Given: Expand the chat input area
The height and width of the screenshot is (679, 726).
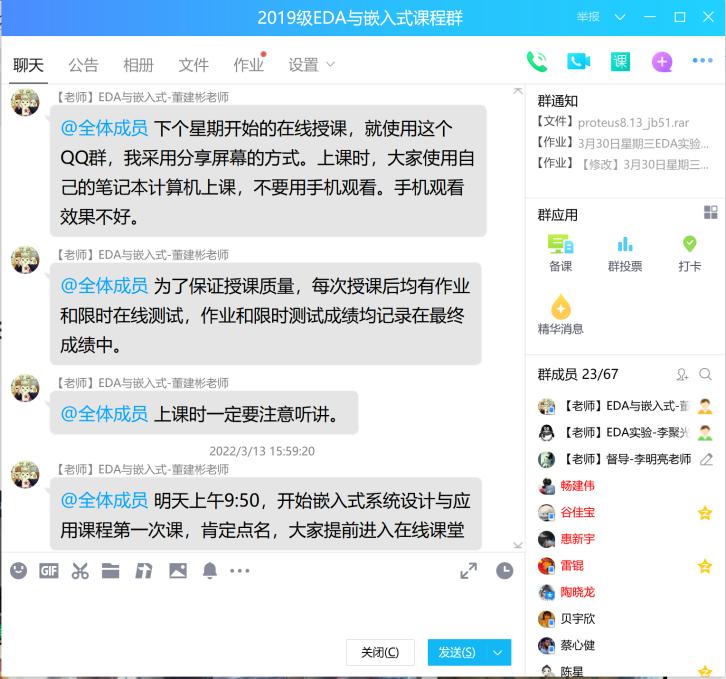Looking at the screenshot, I should [468, 571].
